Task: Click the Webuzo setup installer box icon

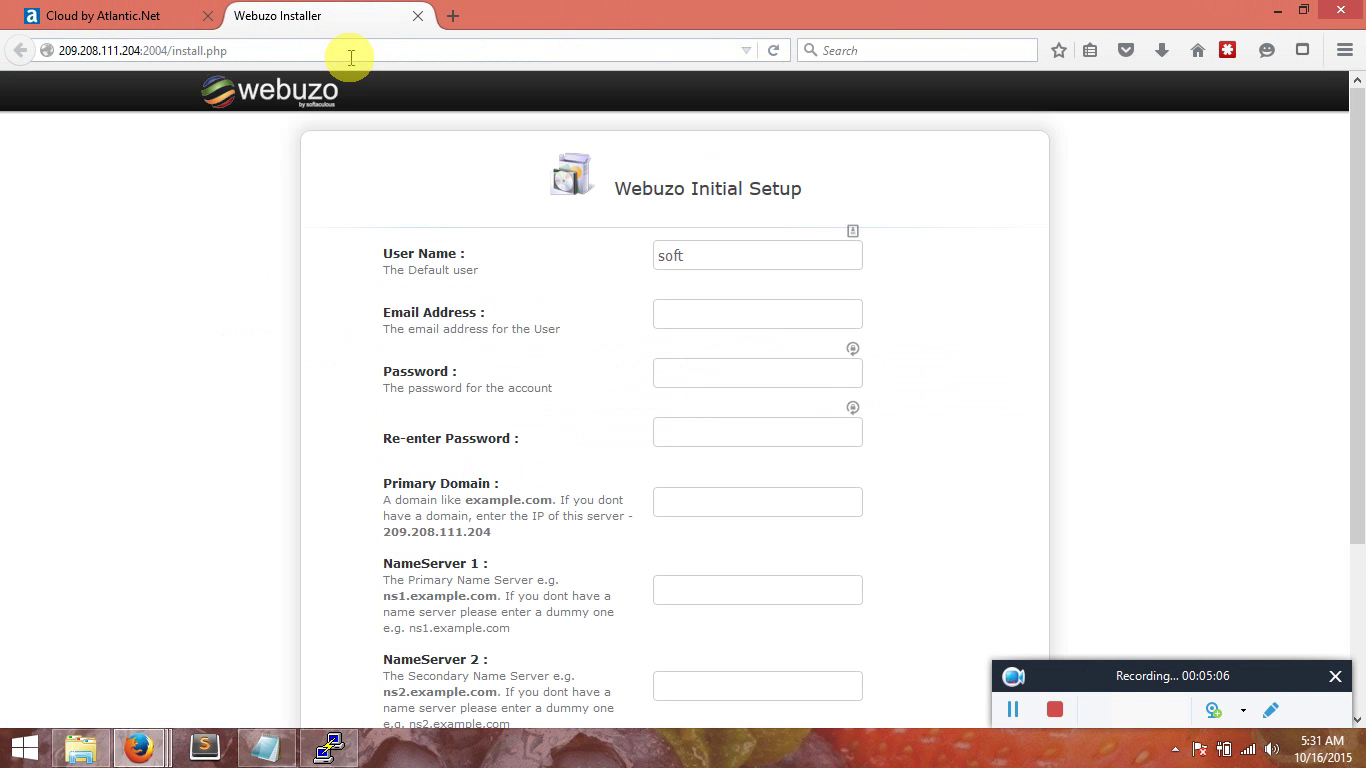Action: 572,175
